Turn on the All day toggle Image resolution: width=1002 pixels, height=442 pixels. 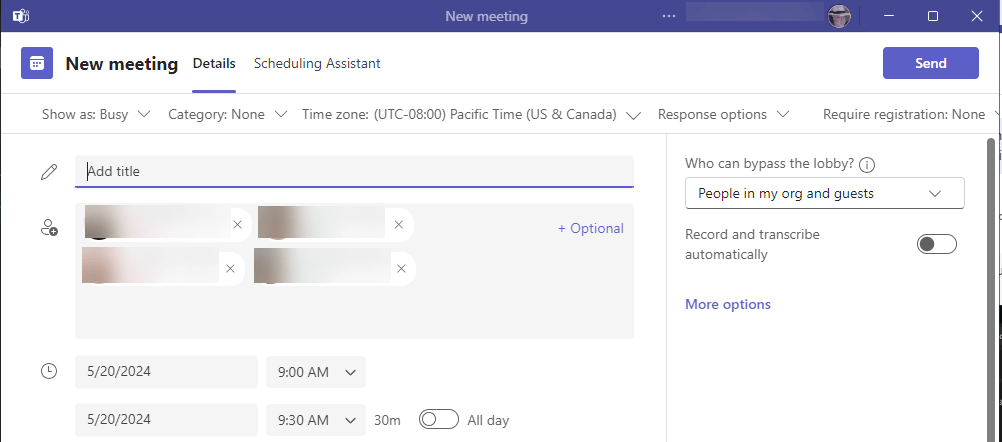pos(439,420)
